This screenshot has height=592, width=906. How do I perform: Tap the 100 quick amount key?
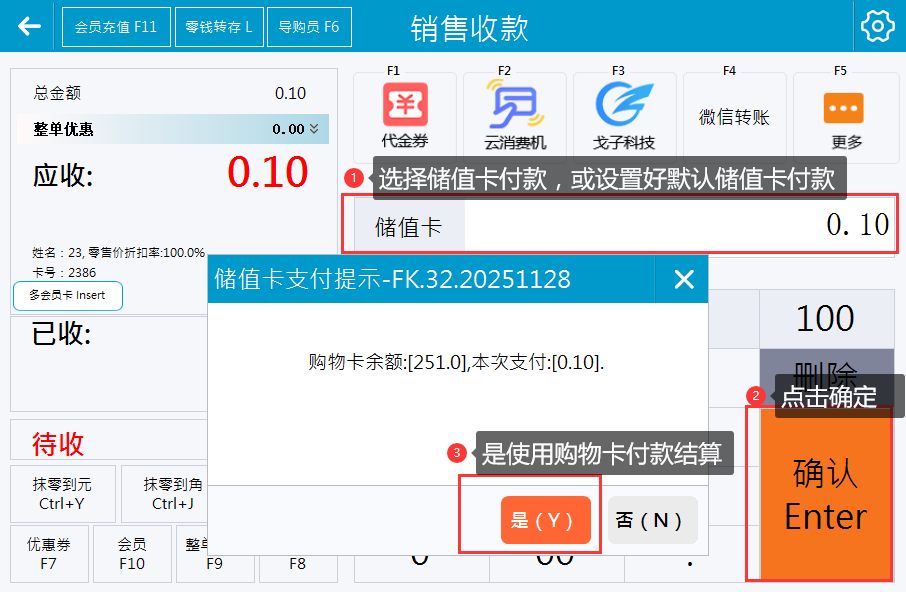pos(825,319)
